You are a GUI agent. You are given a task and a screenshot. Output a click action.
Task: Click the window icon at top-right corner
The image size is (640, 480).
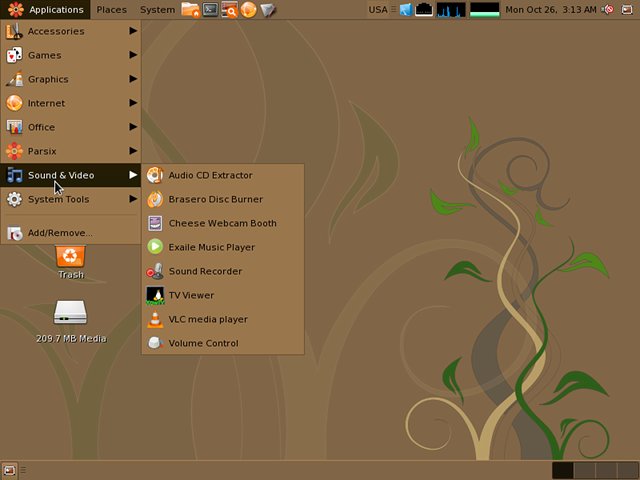point(627,9)
